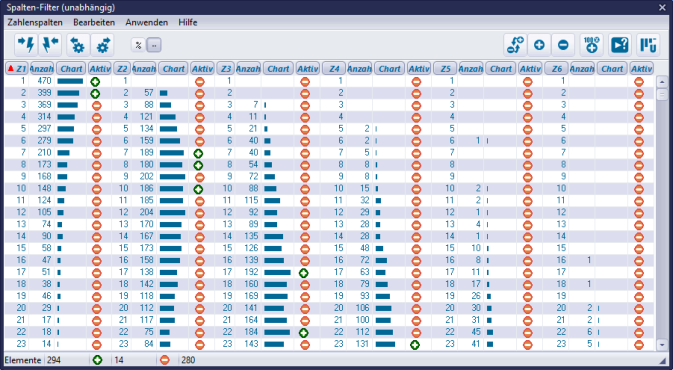The image size is (673, 370).
Task: Click the gear with left arrow icon
Action: [78, 45]
